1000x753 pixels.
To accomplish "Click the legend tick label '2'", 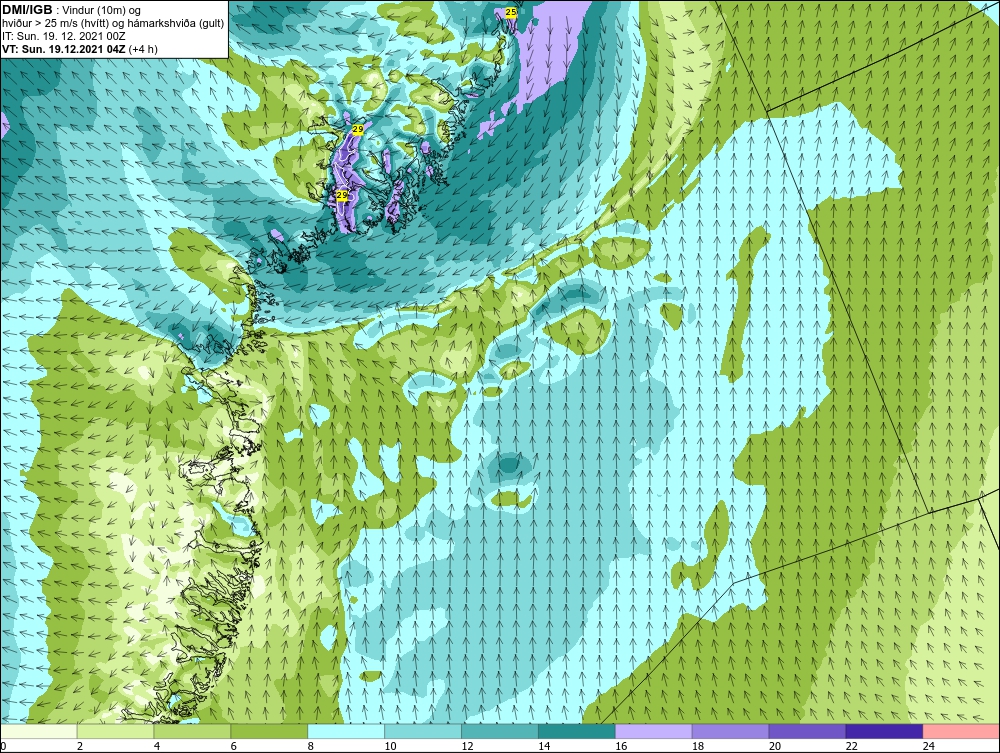I will tap(80, 746).
